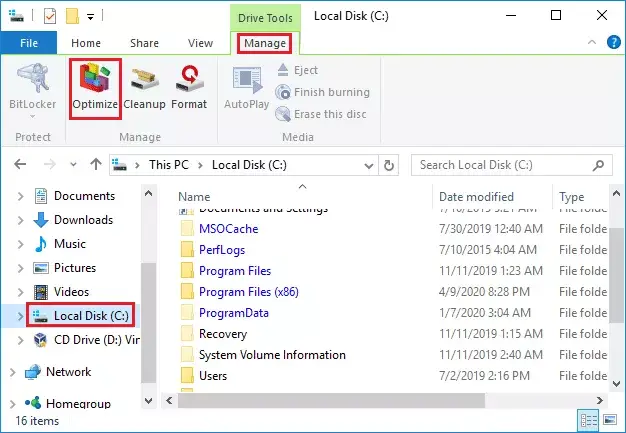Expand the CD Drive (D:) tree node
This screenshot has width=626, height=433.
[21, 340]
